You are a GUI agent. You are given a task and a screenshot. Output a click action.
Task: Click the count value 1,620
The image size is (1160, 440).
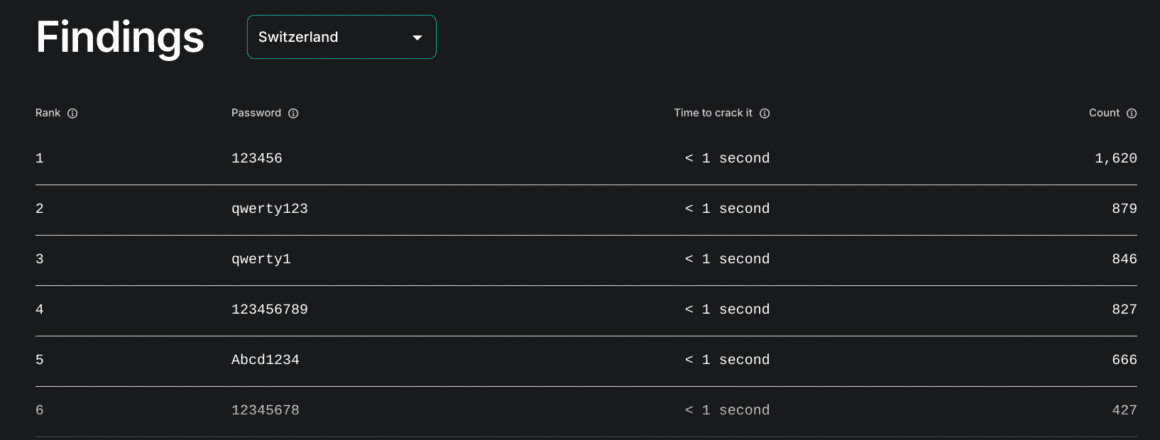(x=1116, y=158)
